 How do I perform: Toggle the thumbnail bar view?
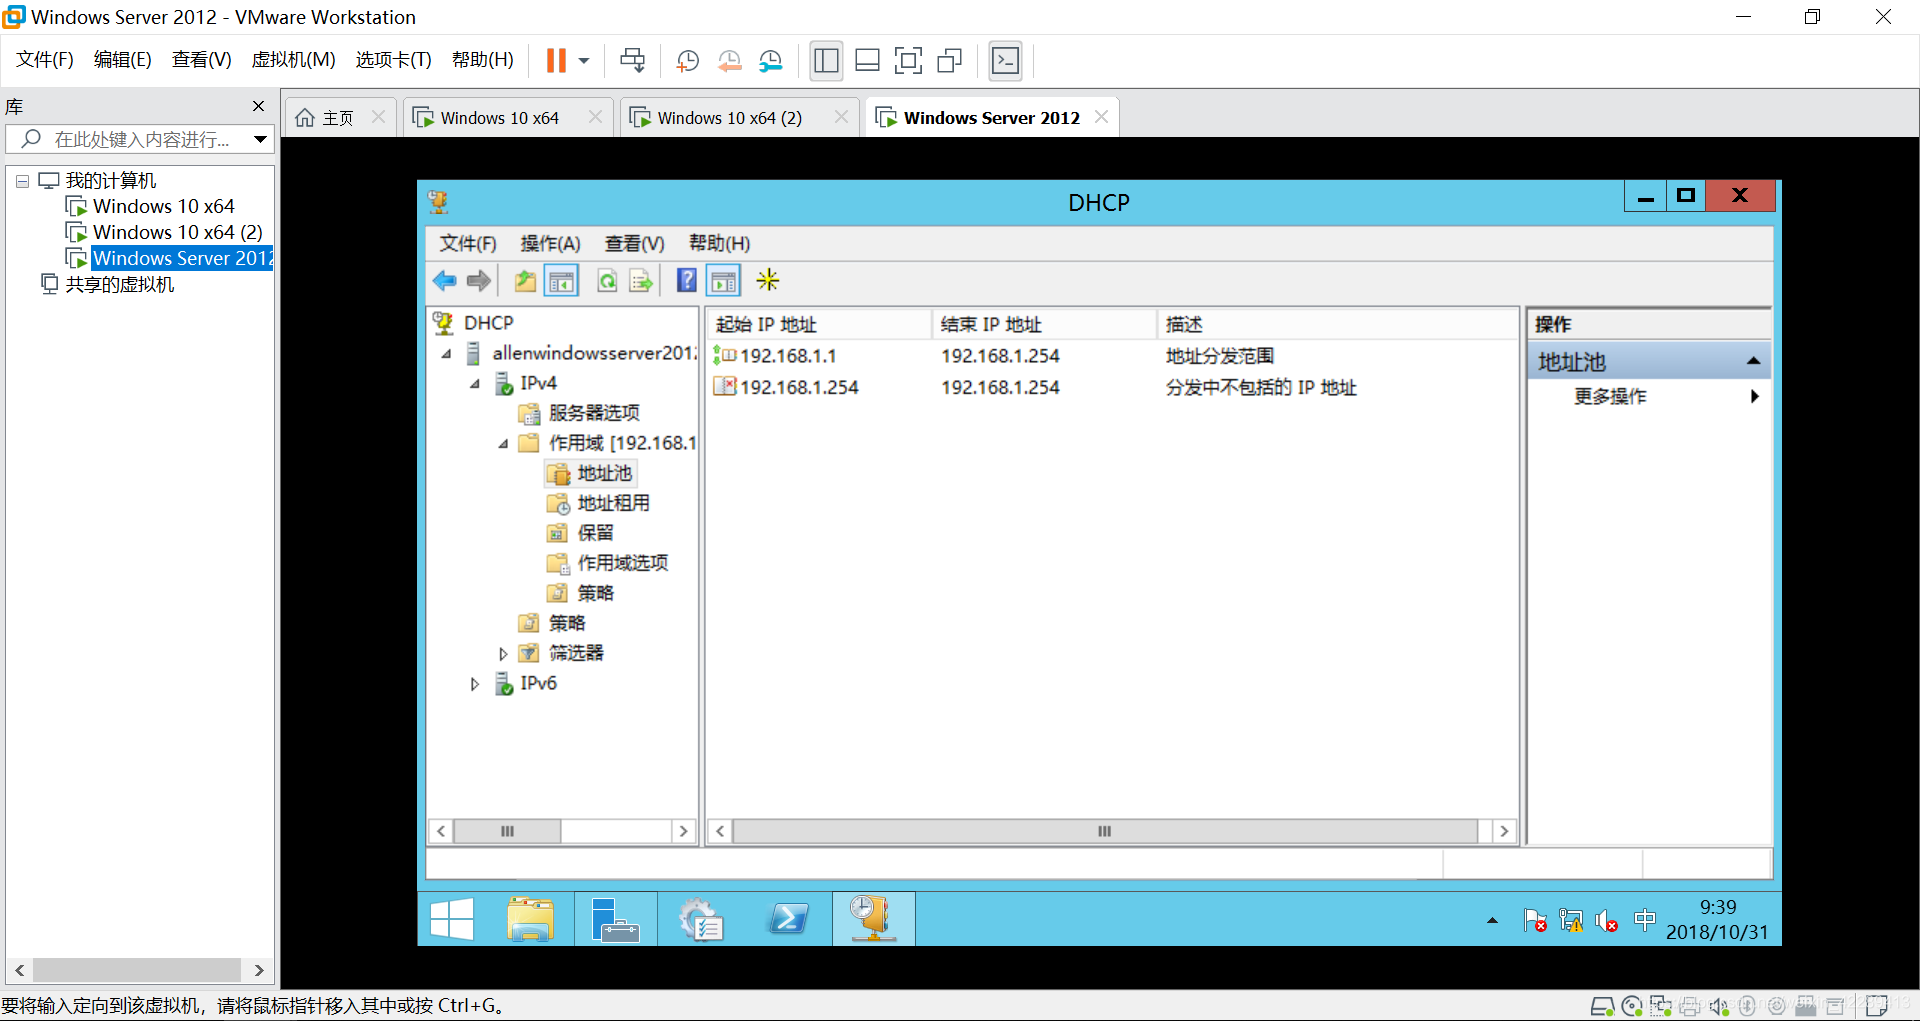[867, 61]
